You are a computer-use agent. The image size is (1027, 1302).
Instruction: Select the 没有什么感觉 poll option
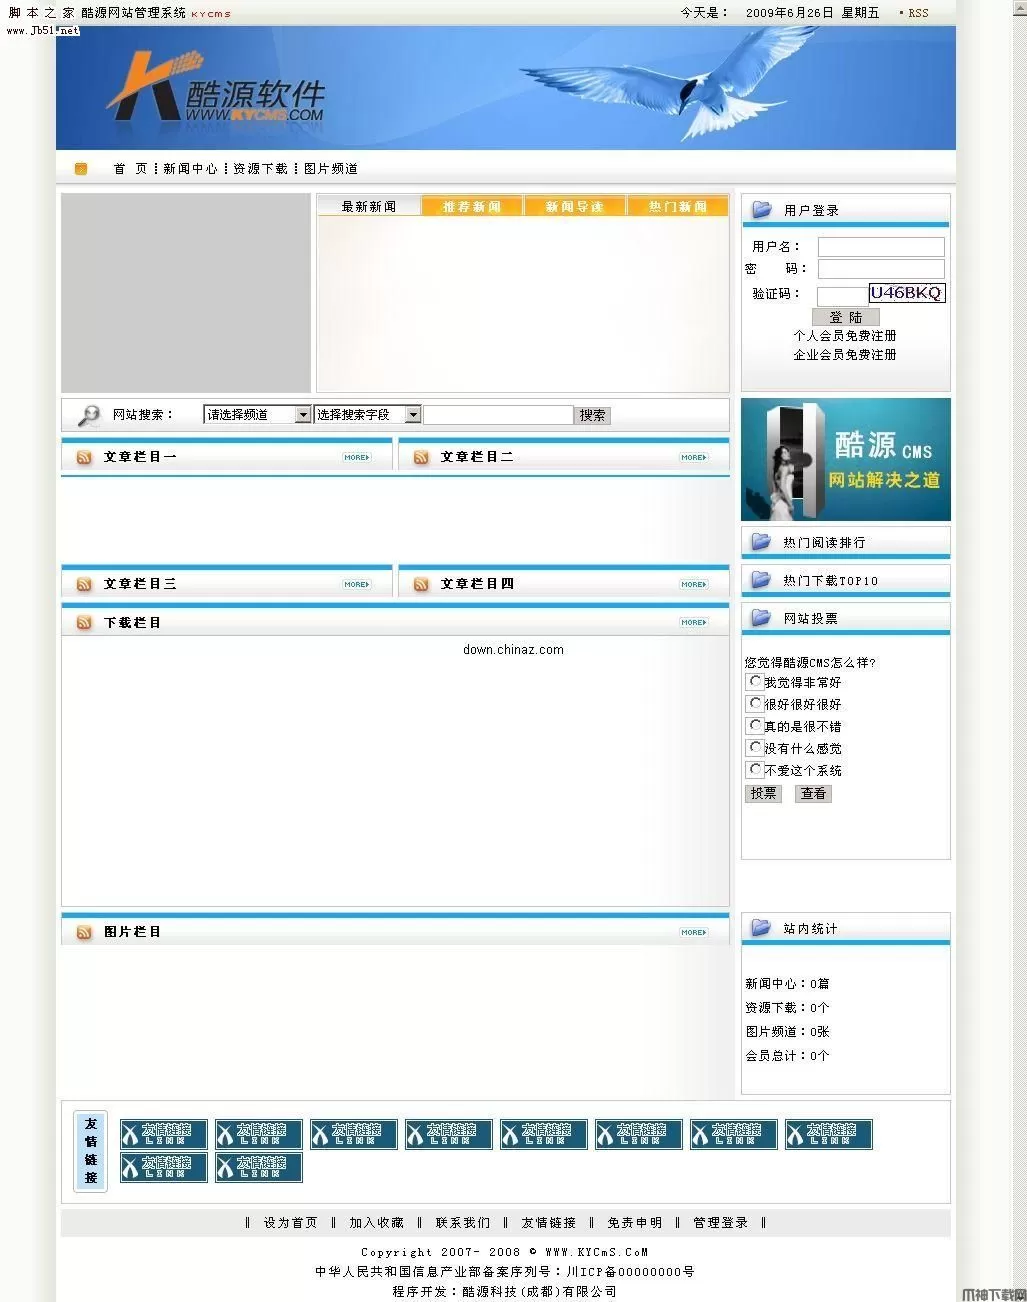pyautogui.click(x=754, y=747)
